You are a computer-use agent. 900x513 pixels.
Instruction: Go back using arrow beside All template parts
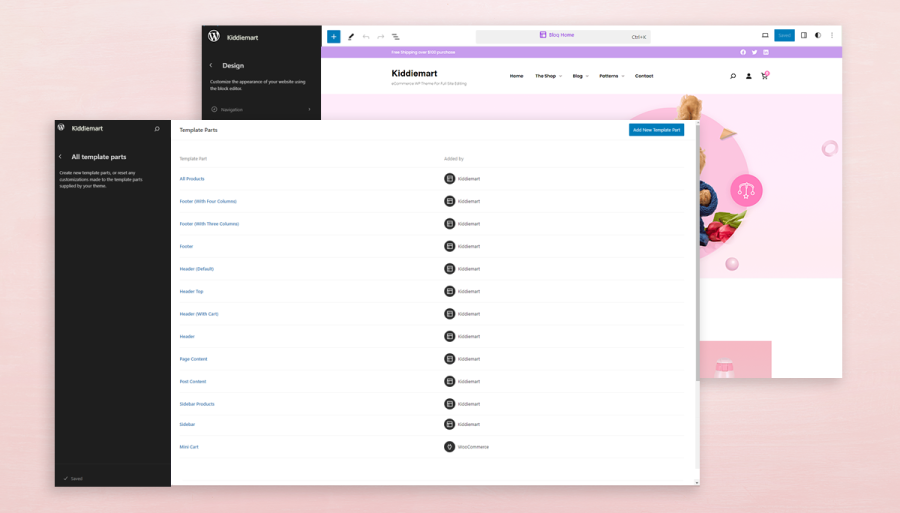[x=60, y=157]
